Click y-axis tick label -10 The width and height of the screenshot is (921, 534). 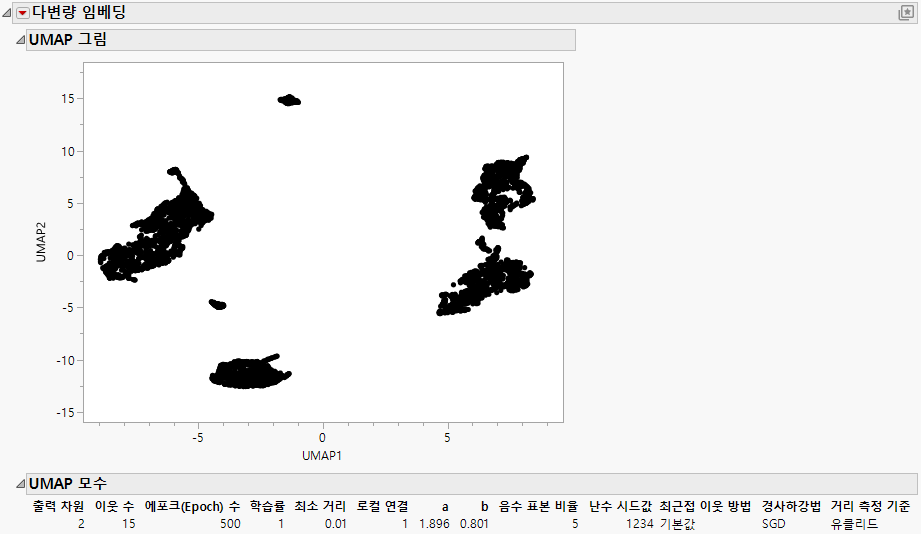[x=66, y=361]
